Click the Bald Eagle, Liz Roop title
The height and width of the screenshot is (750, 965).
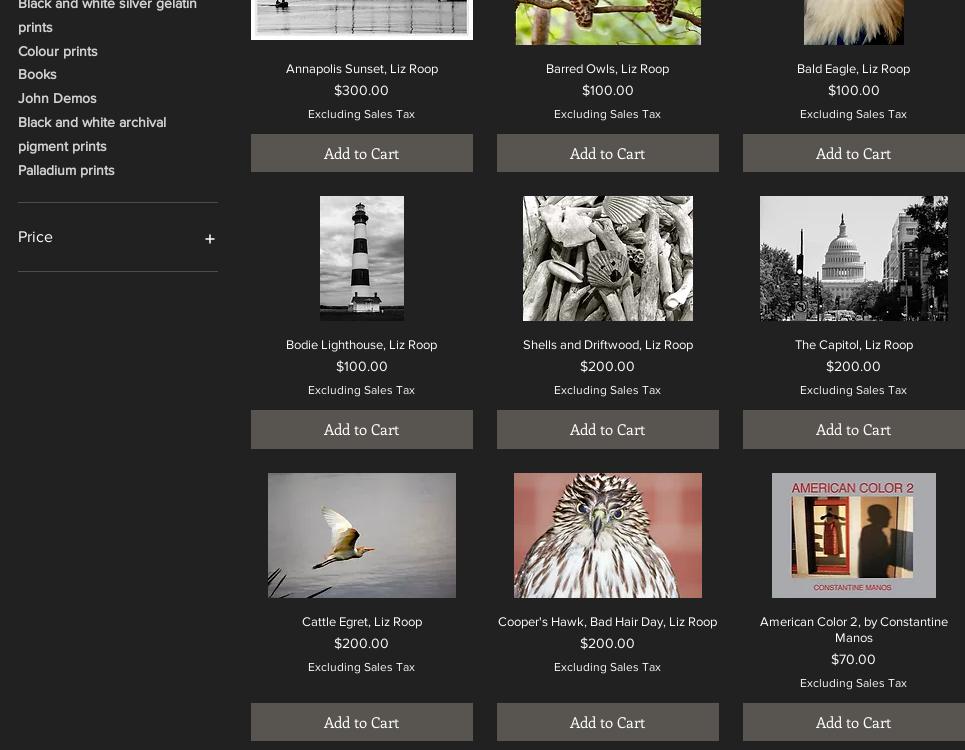click(x=853, y=69)
